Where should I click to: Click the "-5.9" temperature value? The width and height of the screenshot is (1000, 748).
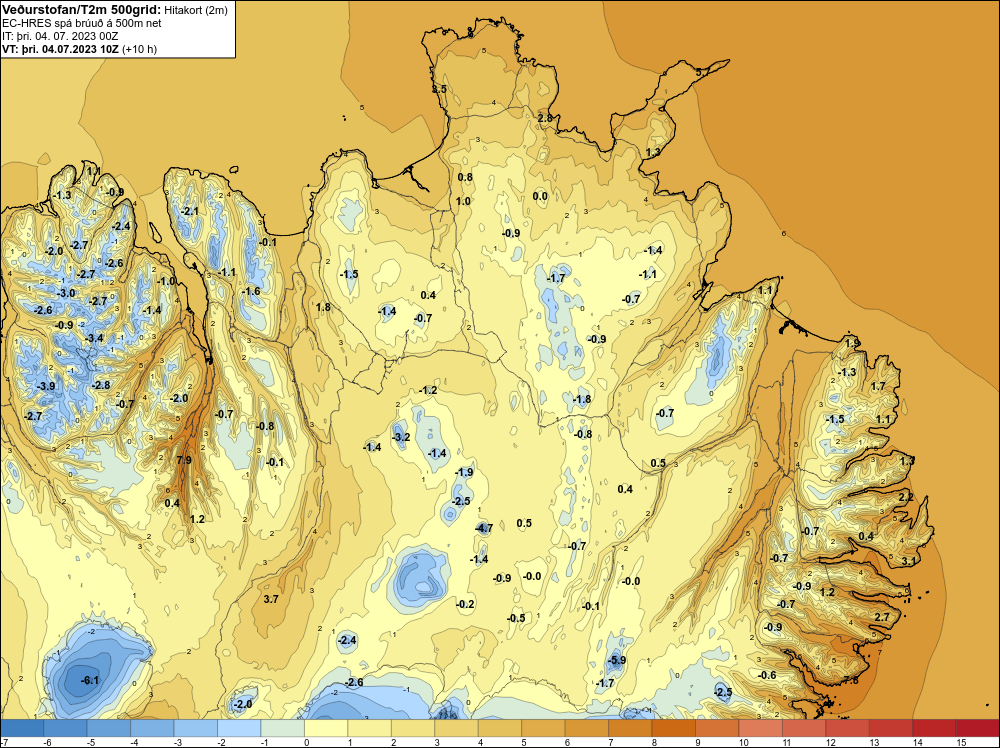tap(617, 660)
